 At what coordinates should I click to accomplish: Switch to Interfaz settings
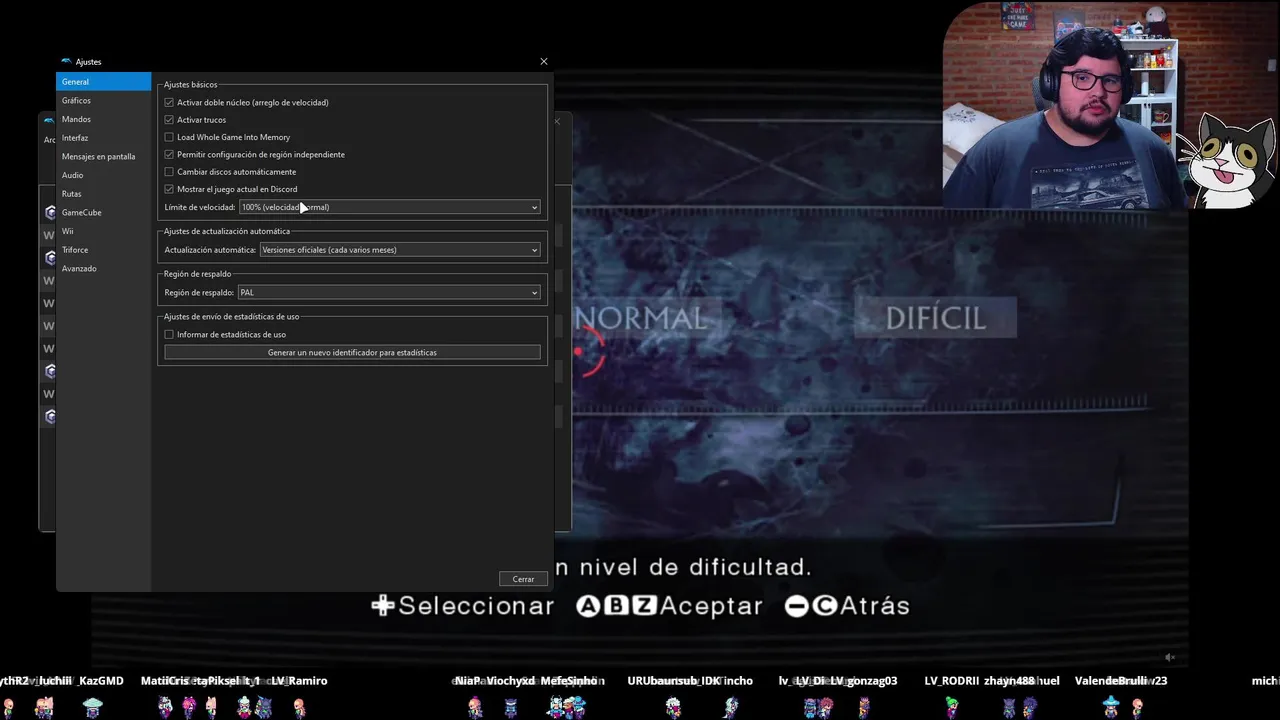pos(103,138)
